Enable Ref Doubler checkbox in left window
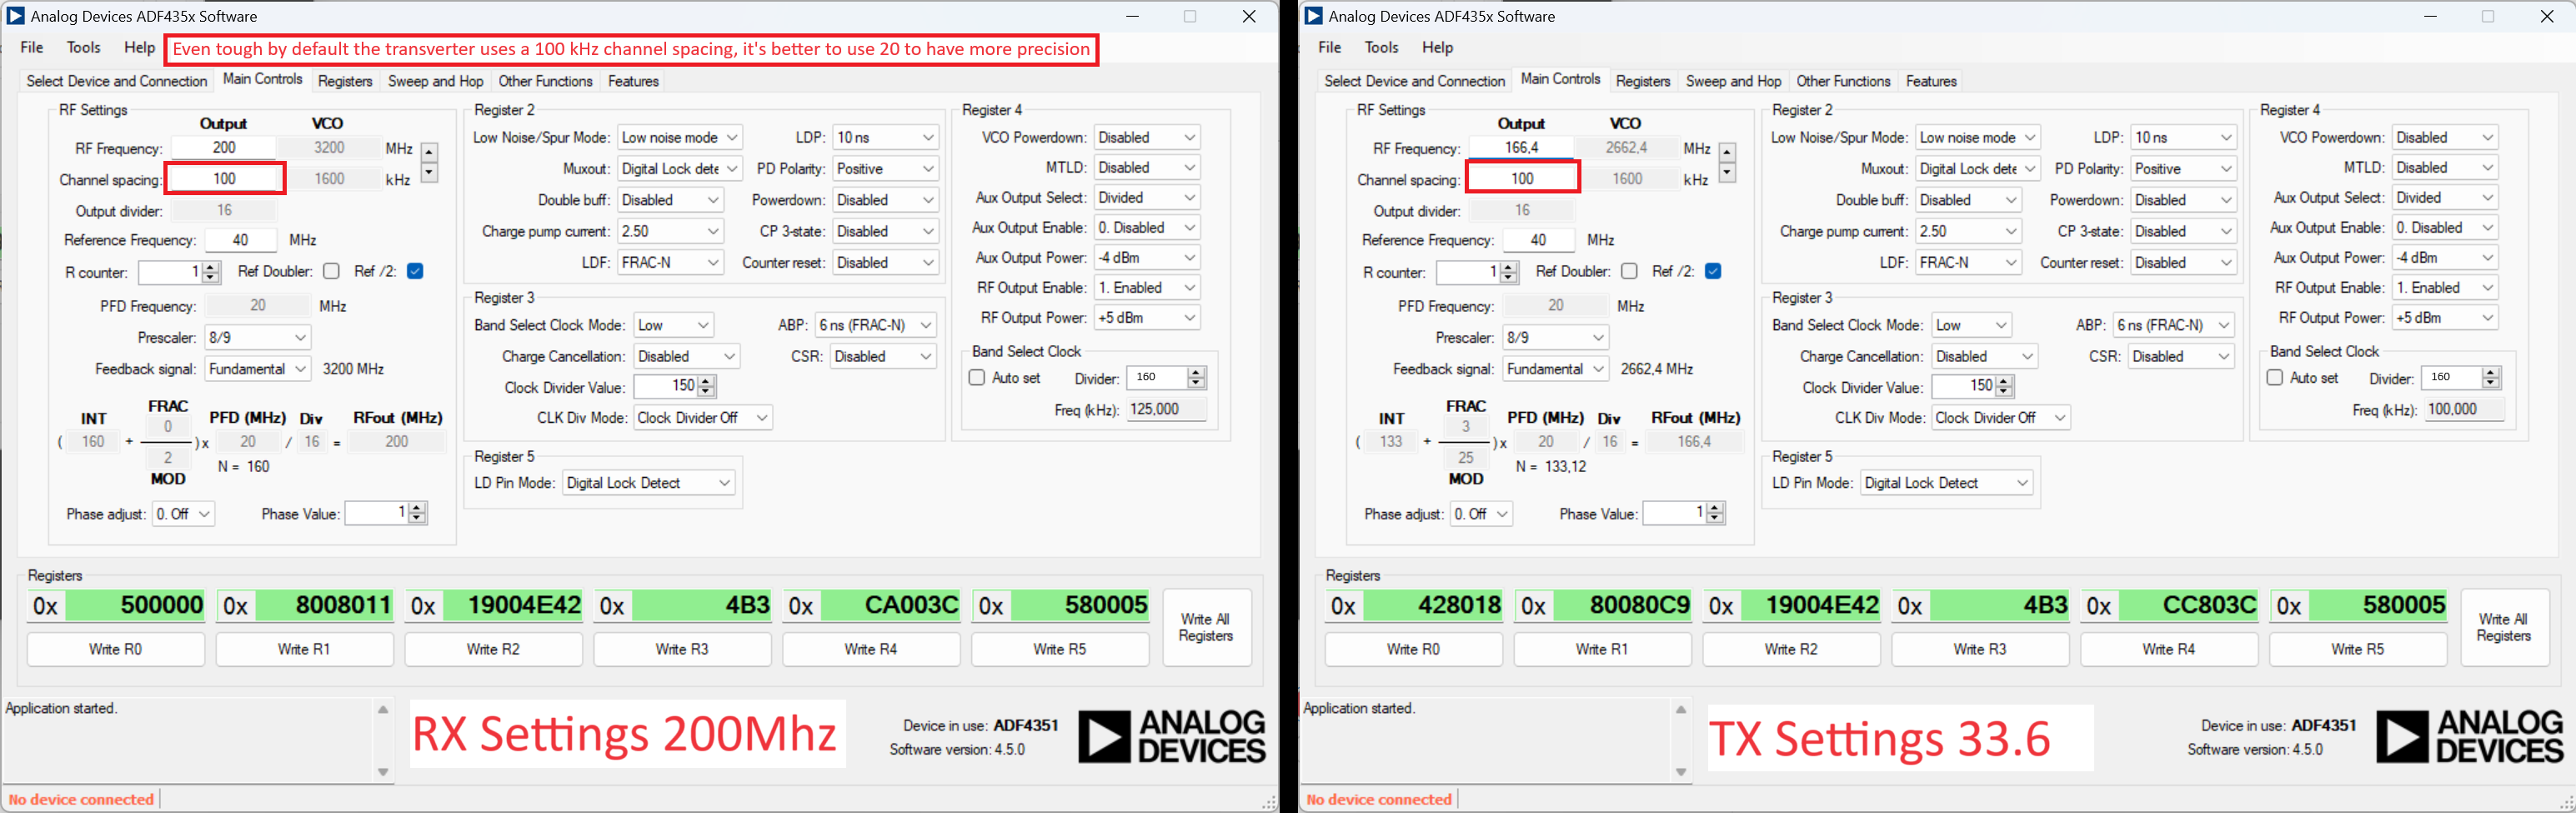This screenshot has width=2576, height=813. 331,271
